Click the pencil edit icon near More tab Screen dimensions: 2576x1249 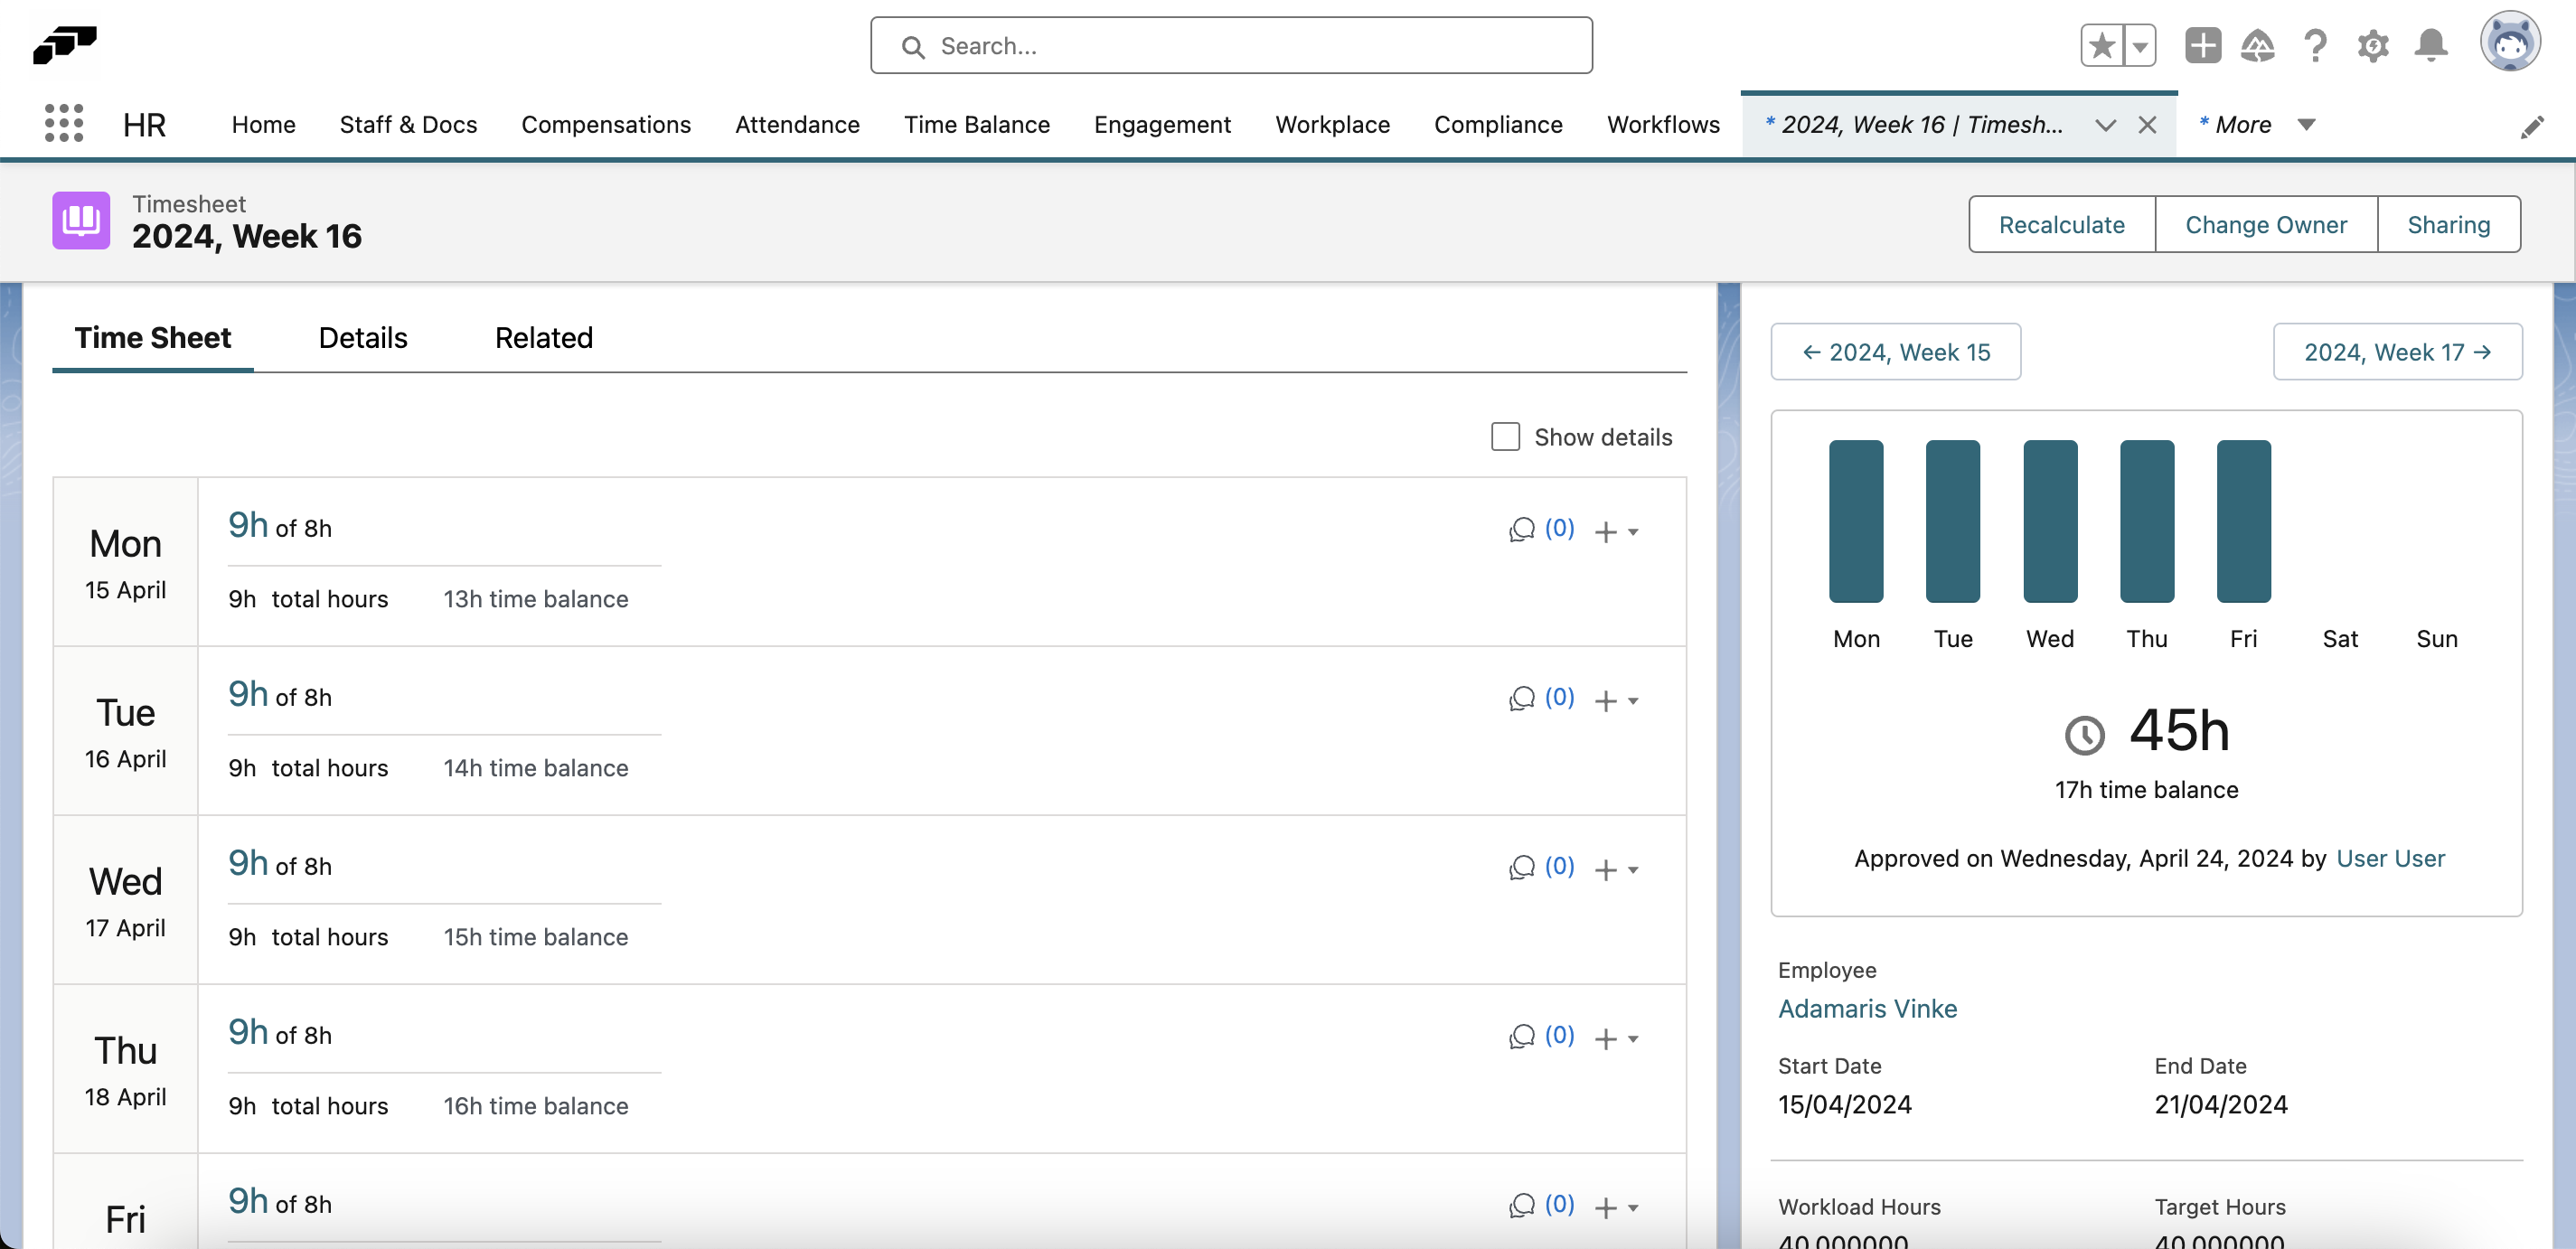coord(2533,126)
